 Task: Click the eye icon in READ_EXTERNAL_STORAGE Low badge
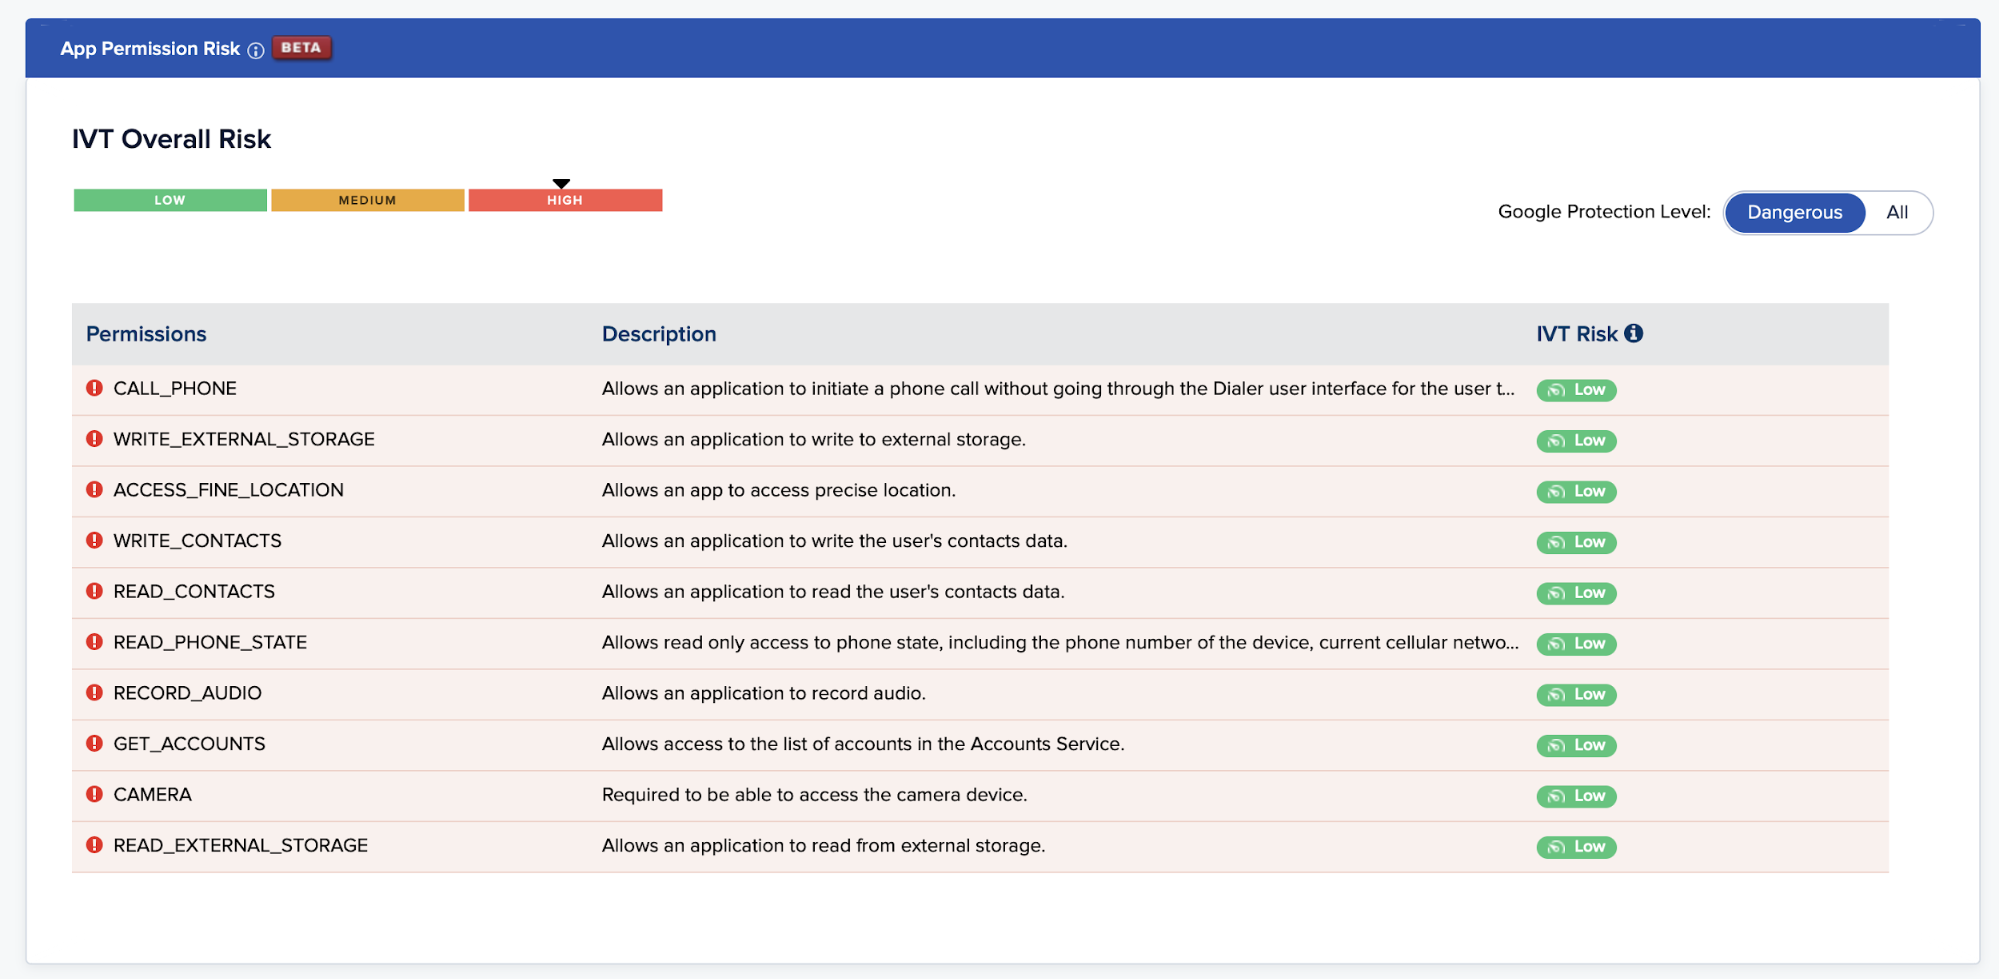(1554, 846)
